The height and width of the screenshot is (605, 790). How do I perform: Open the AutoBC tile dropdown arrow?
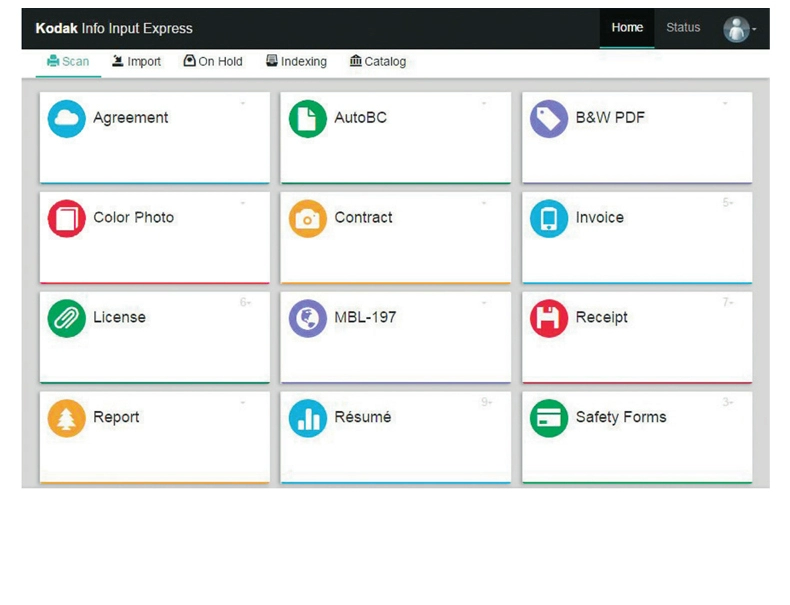(x=484, y=103)
